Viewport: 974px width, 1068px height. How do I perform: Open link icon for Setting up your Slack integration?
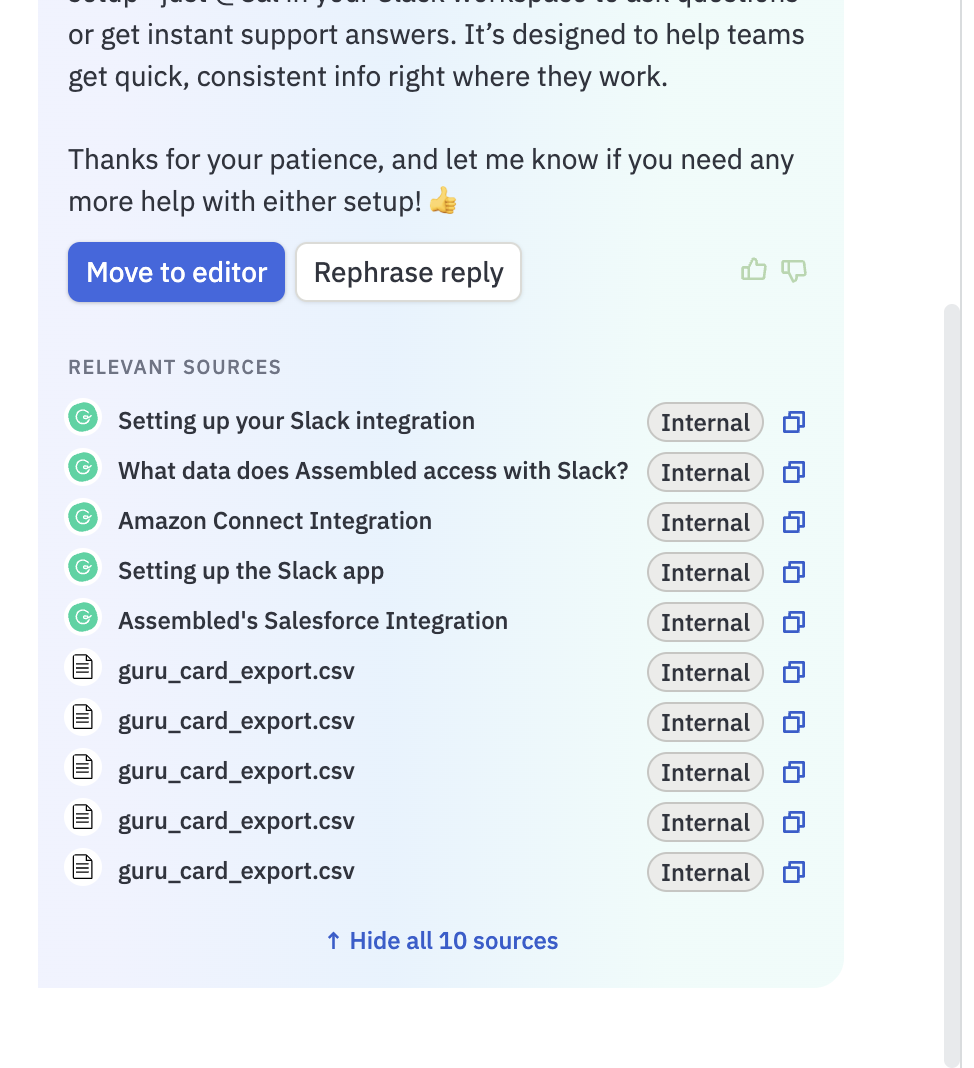[x=794, y=422]
